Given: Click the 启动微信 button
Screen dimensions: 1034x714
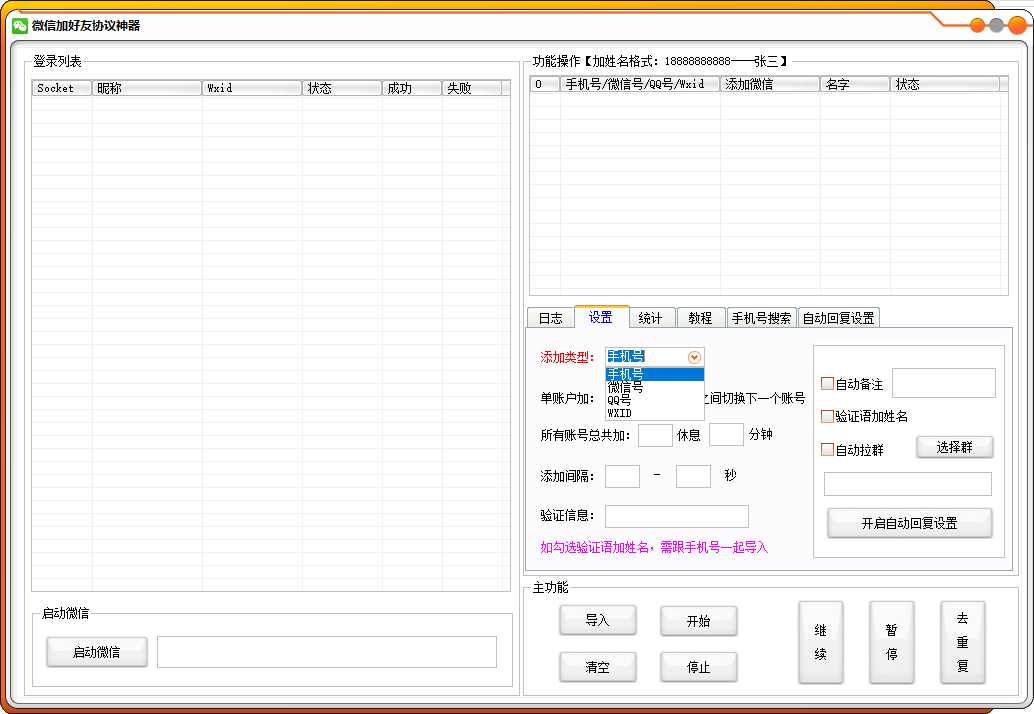Looking at the screenshot, I should (97, 652).
